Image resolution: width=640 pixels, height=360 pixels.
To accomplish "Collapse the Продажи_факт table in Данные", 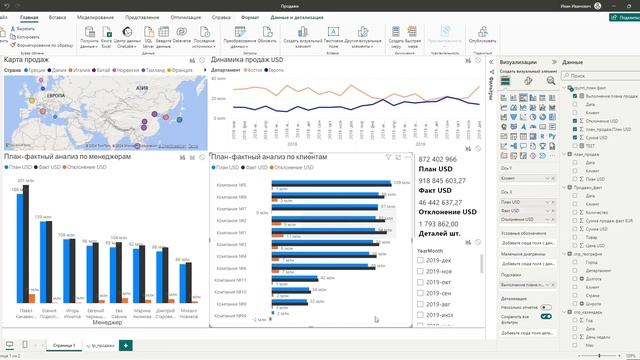I will (565, 187).
